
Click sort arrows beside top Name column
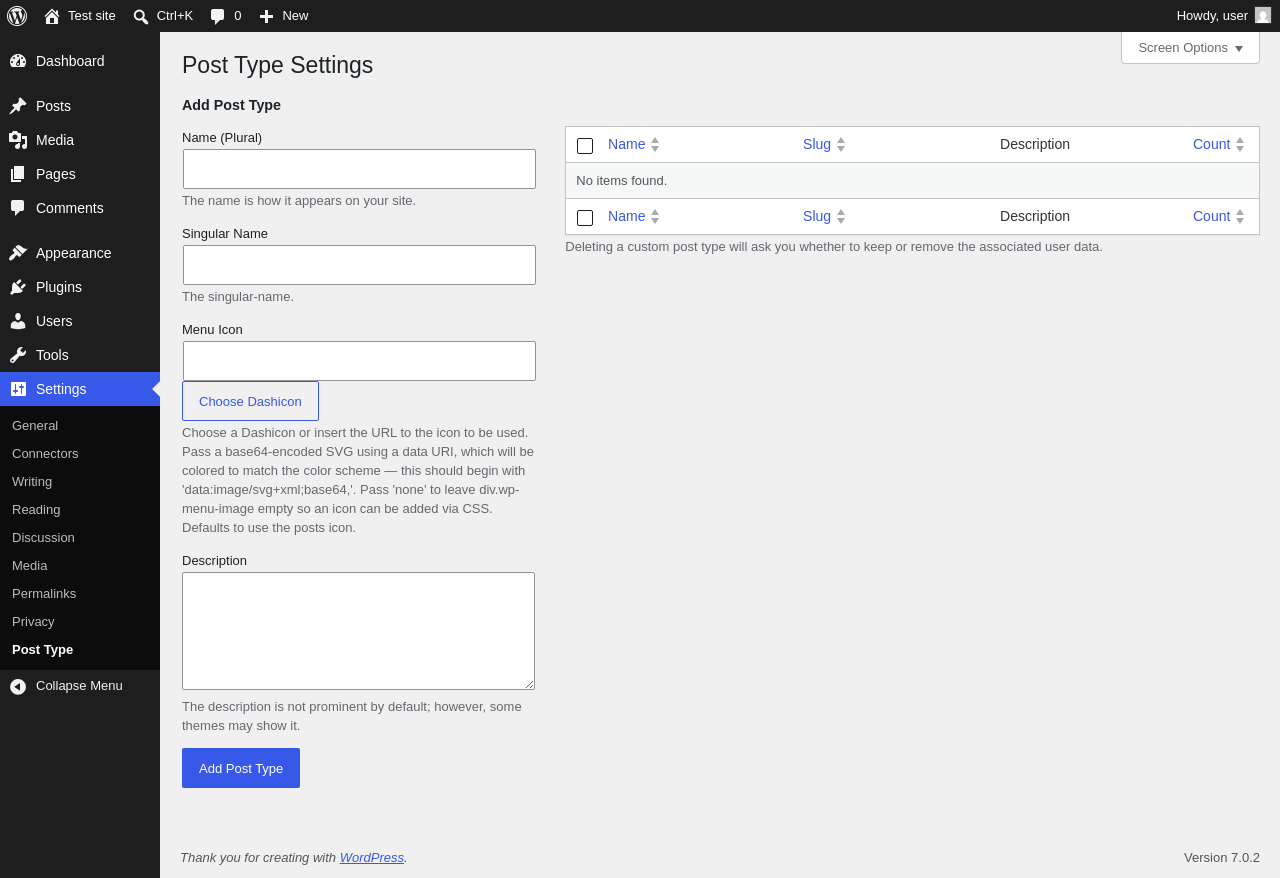pos(655,144)
